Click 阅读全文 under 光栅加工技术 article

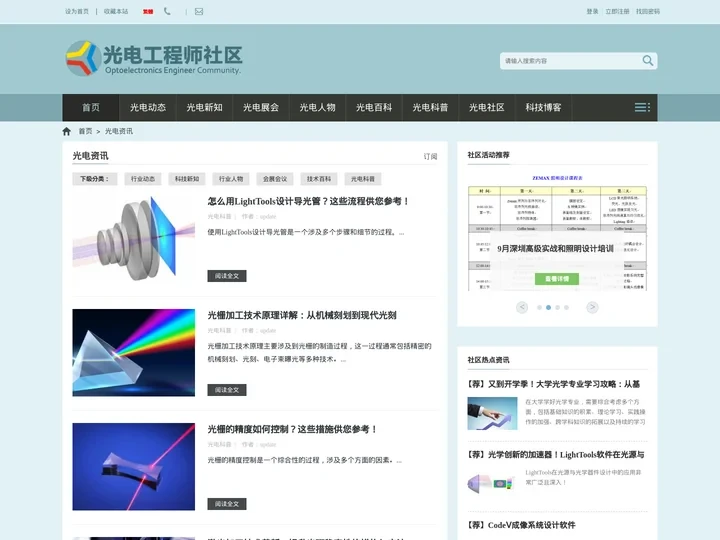(227, 390)
